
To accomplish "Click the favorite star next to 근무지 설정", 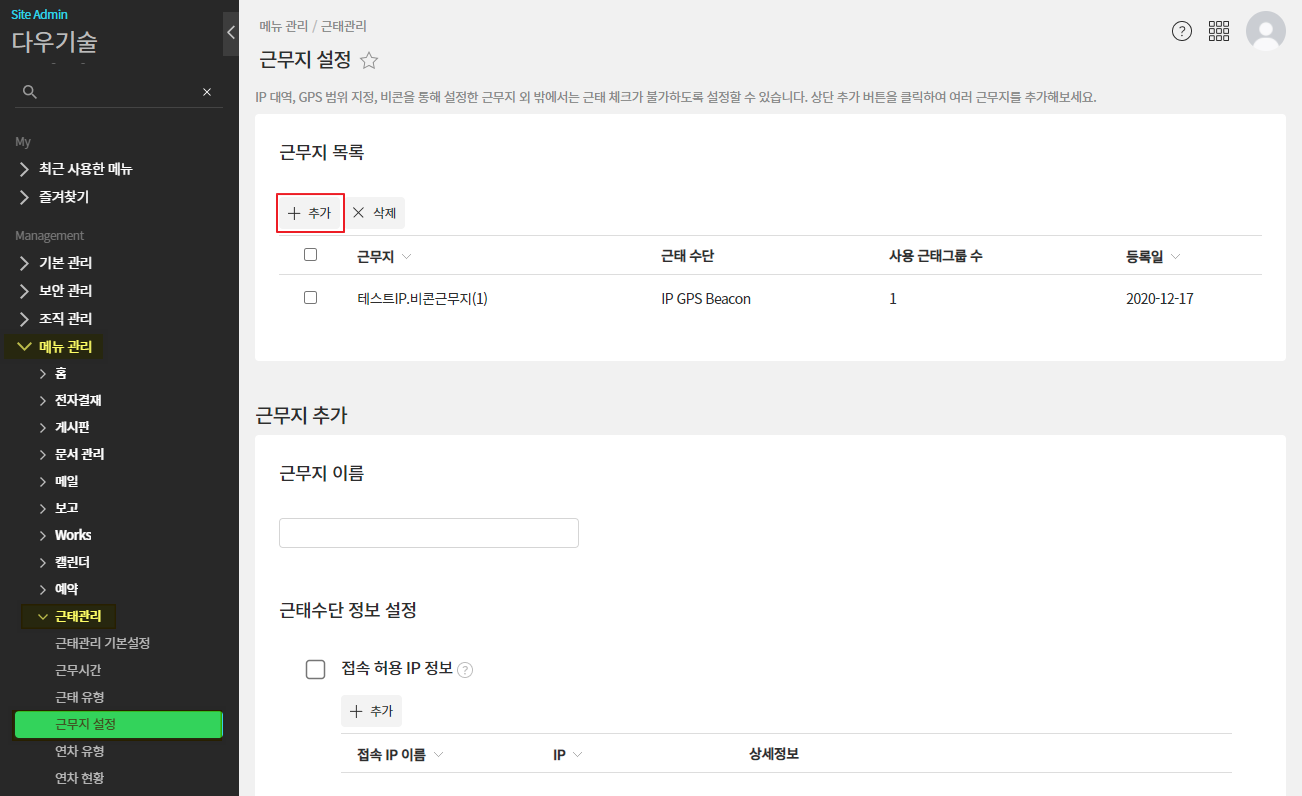I will click(369, 60).
